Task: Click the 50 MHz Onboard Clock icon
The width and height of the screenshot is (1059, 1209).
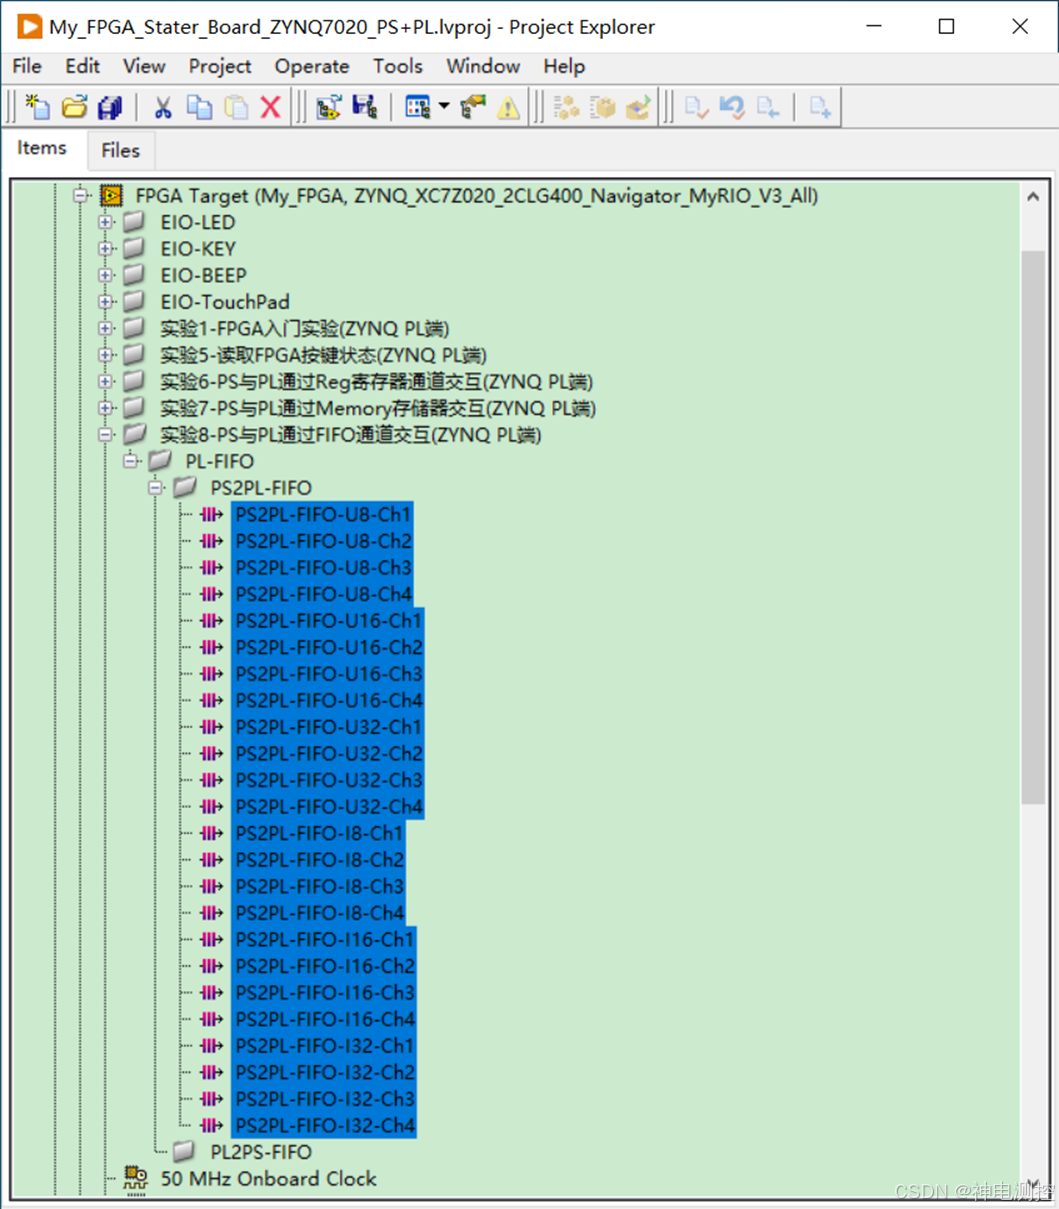Action: pos(135,1178)
